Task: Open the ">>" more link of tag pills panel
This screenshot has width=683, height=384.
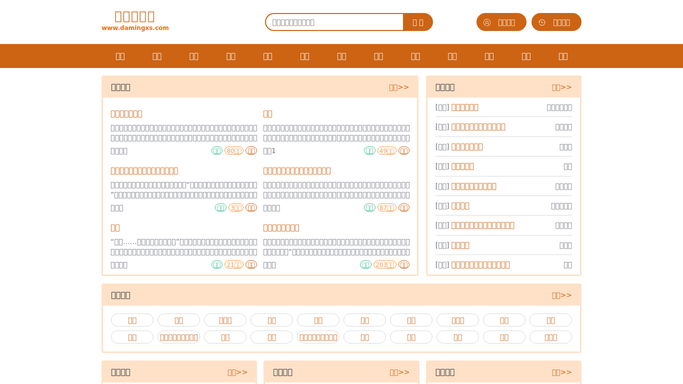Action: tap(561, 296)
